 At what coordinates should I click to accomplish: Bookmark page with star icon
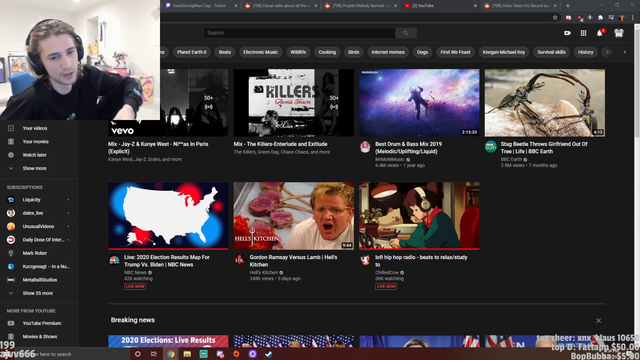click(x=555, y=18)
